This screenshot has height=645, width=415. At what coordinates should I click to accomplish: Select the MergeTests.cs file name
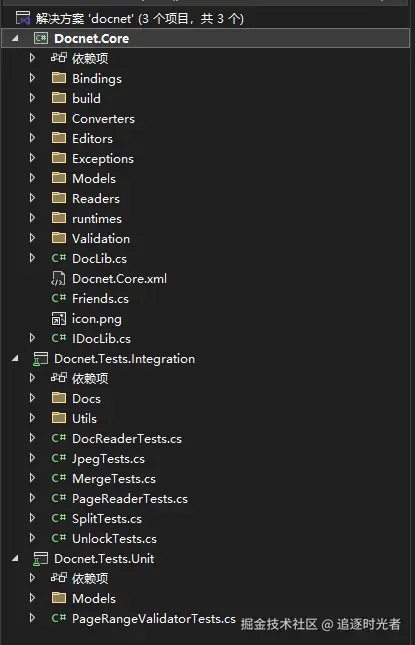tap(114, 479)
